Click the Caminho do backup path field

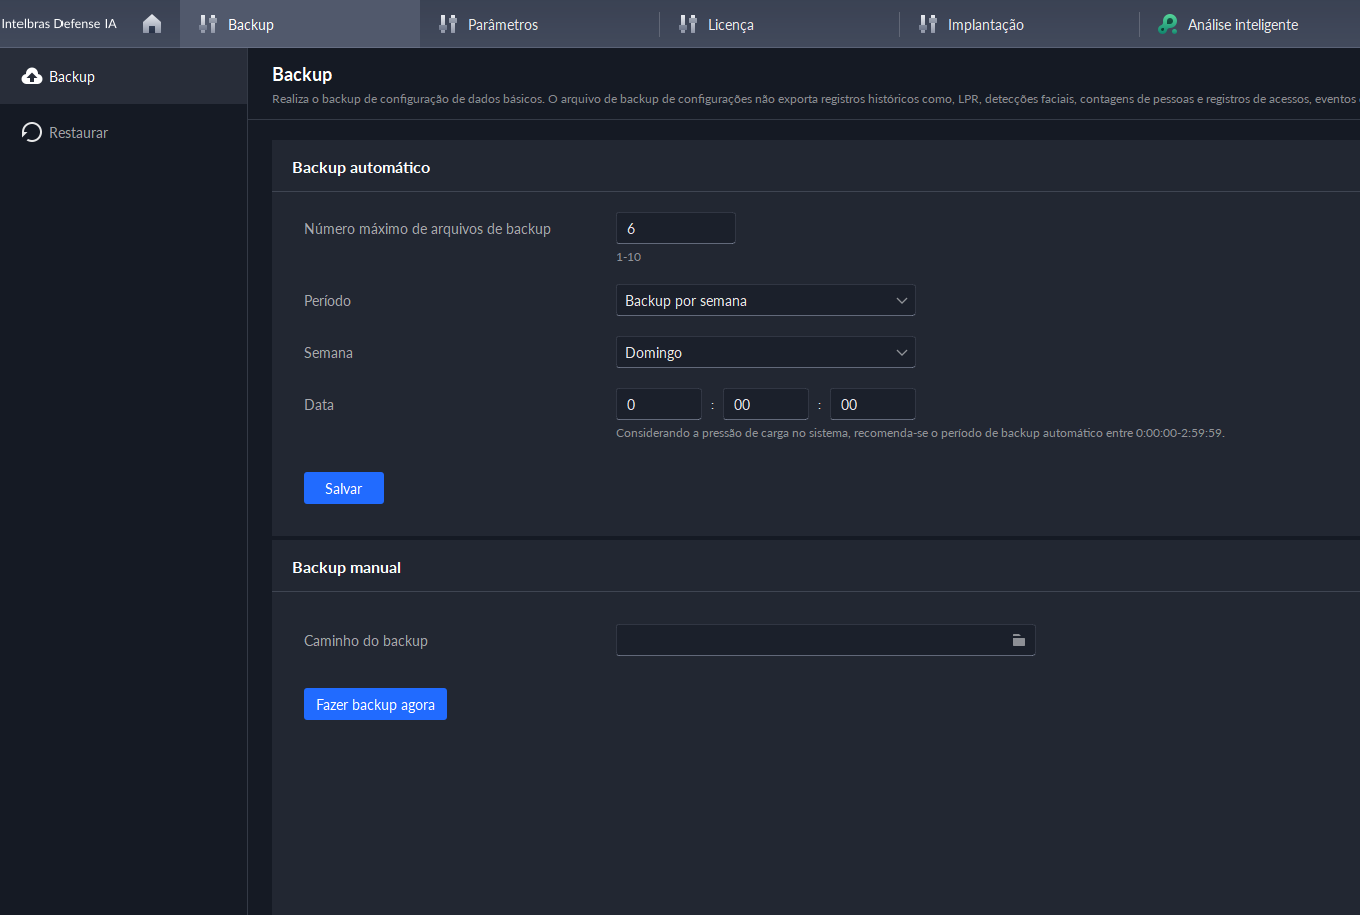[810, 640]
